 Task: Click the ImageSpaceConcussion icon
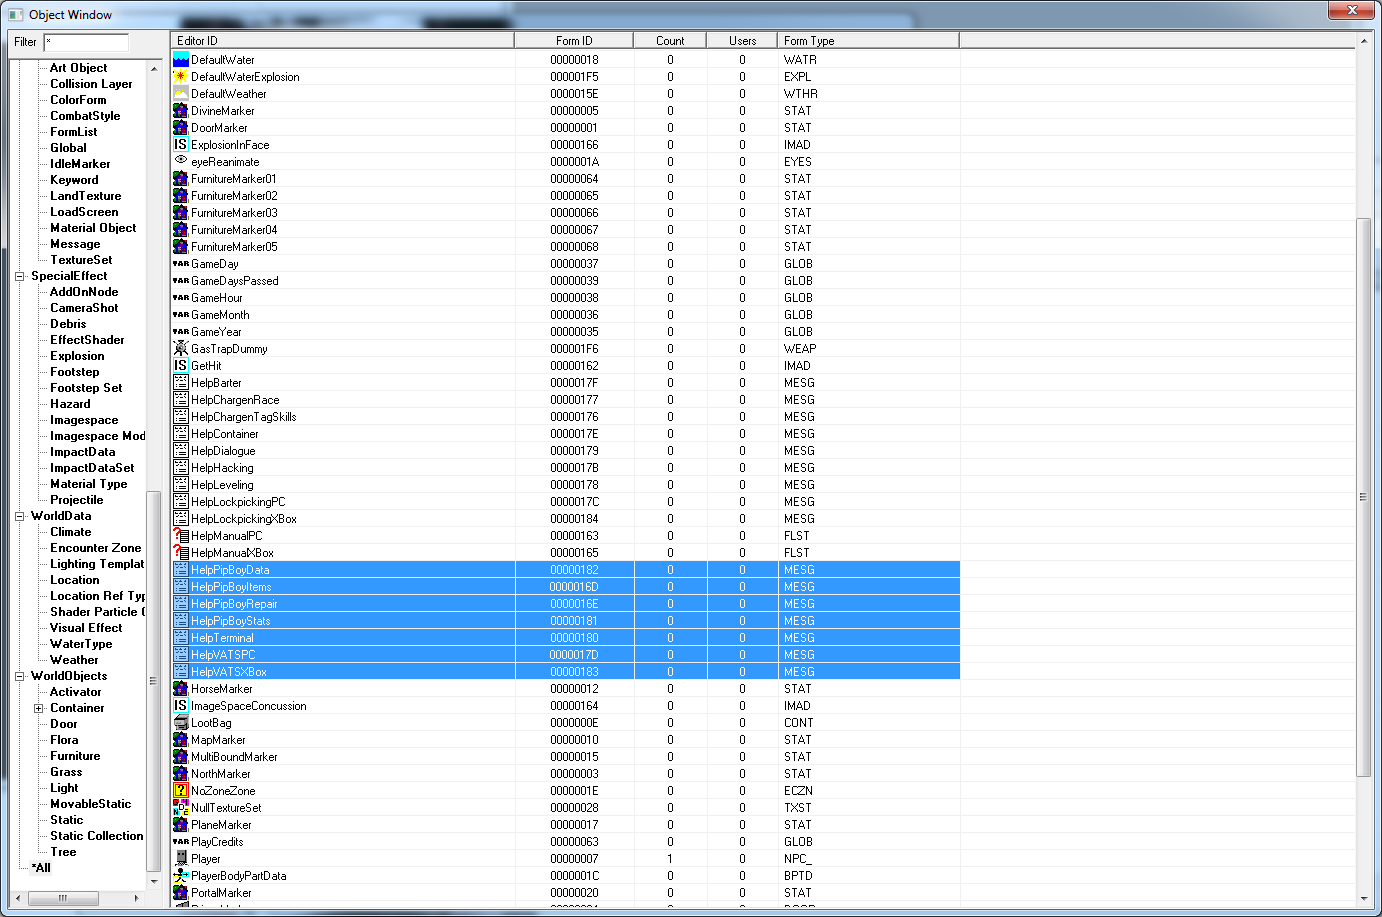point(181,706)
